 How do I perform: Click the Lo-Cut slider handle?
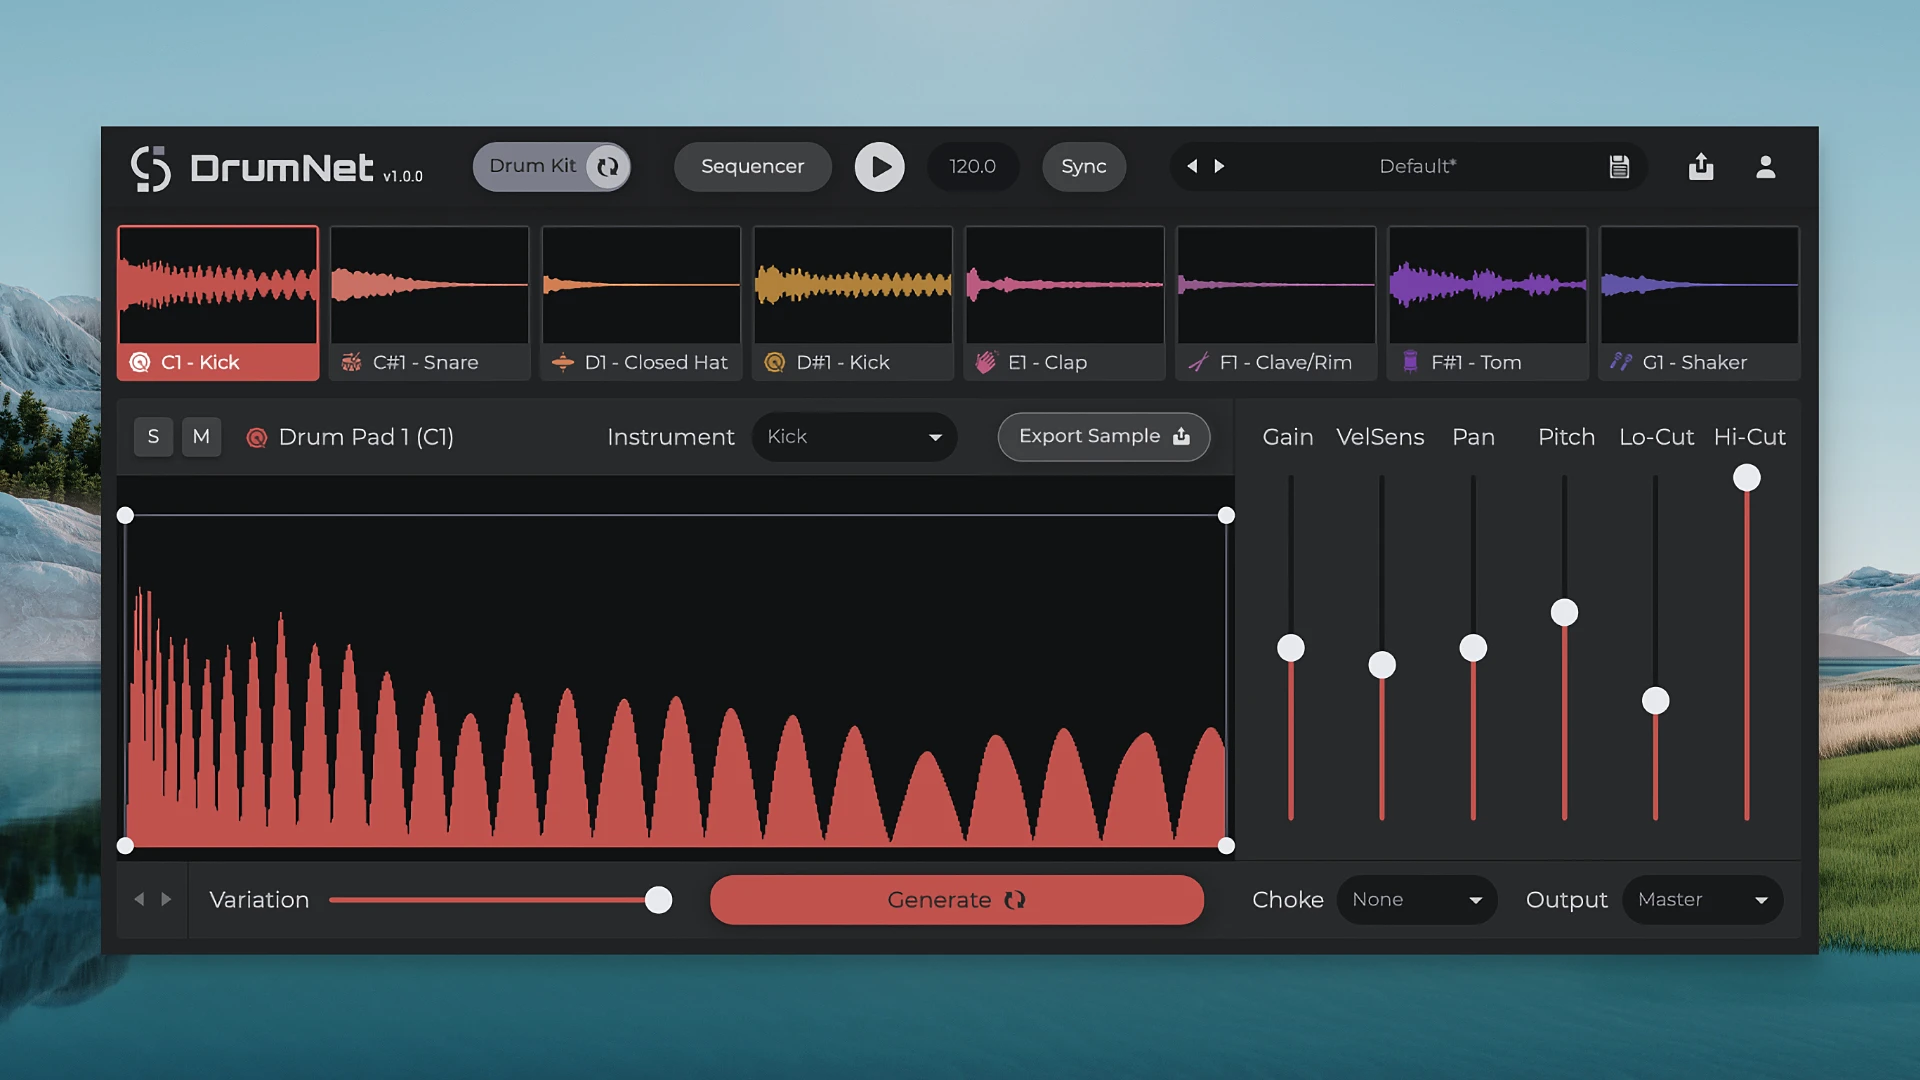1656,701
